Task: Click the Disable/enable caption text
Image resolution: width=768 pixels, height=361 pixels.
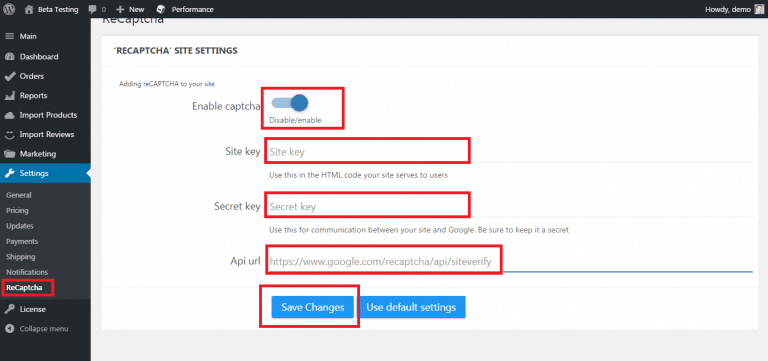Action: 295,120
